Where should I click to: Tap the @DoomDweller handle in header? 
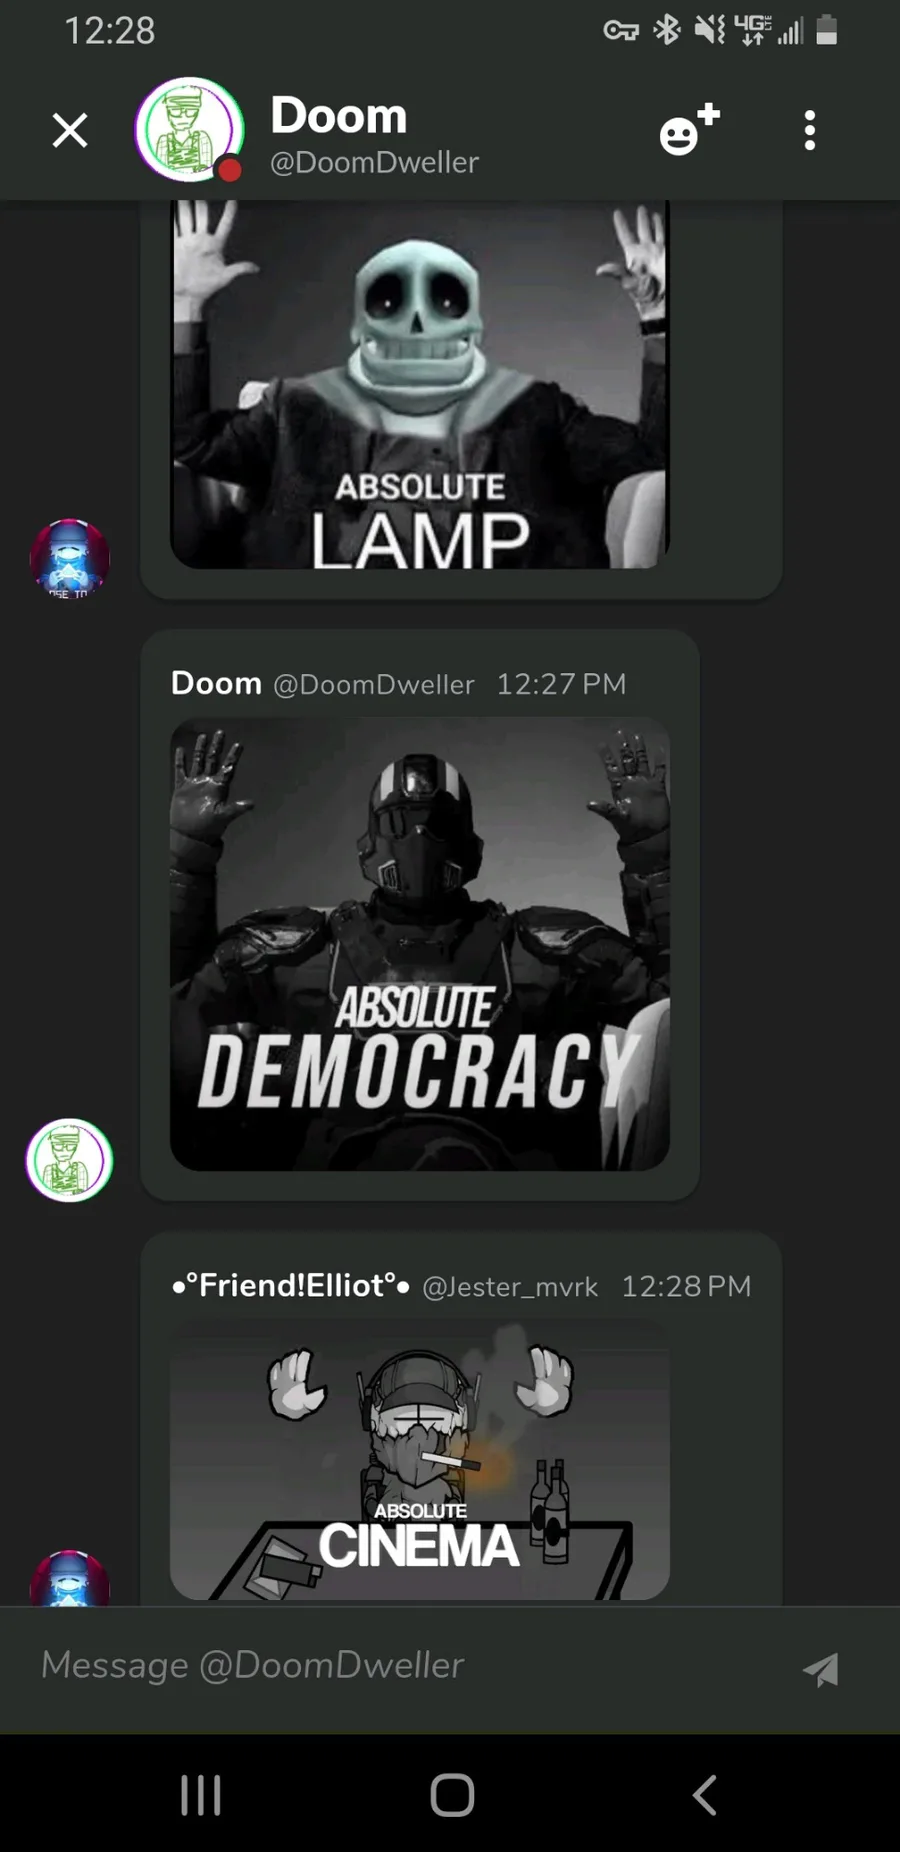tap(374, 162)
